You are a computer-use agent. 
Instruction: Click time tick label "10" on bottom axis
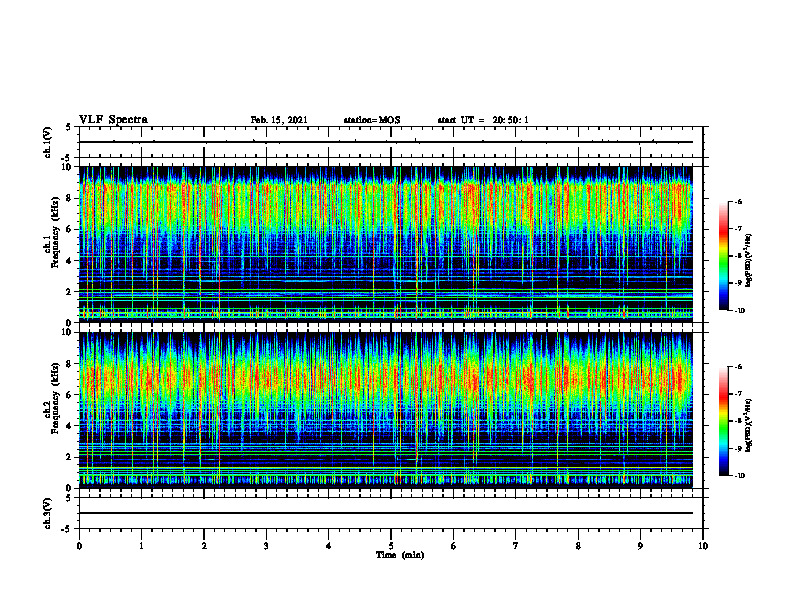pyautogui.click(x=703, y=546)
